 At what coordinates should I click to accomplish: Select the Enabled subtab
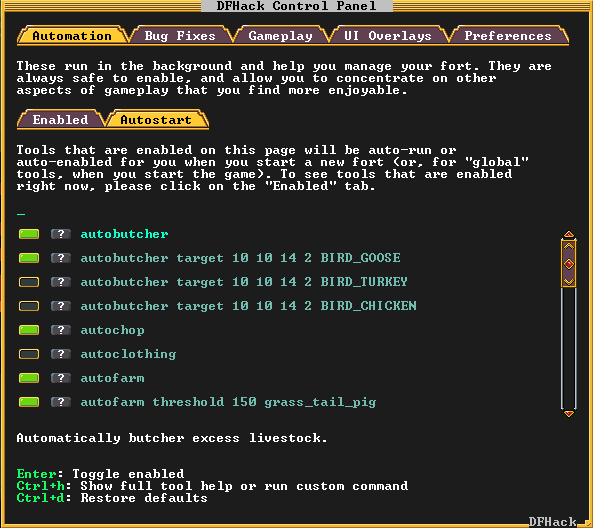[x=61, y=120]
